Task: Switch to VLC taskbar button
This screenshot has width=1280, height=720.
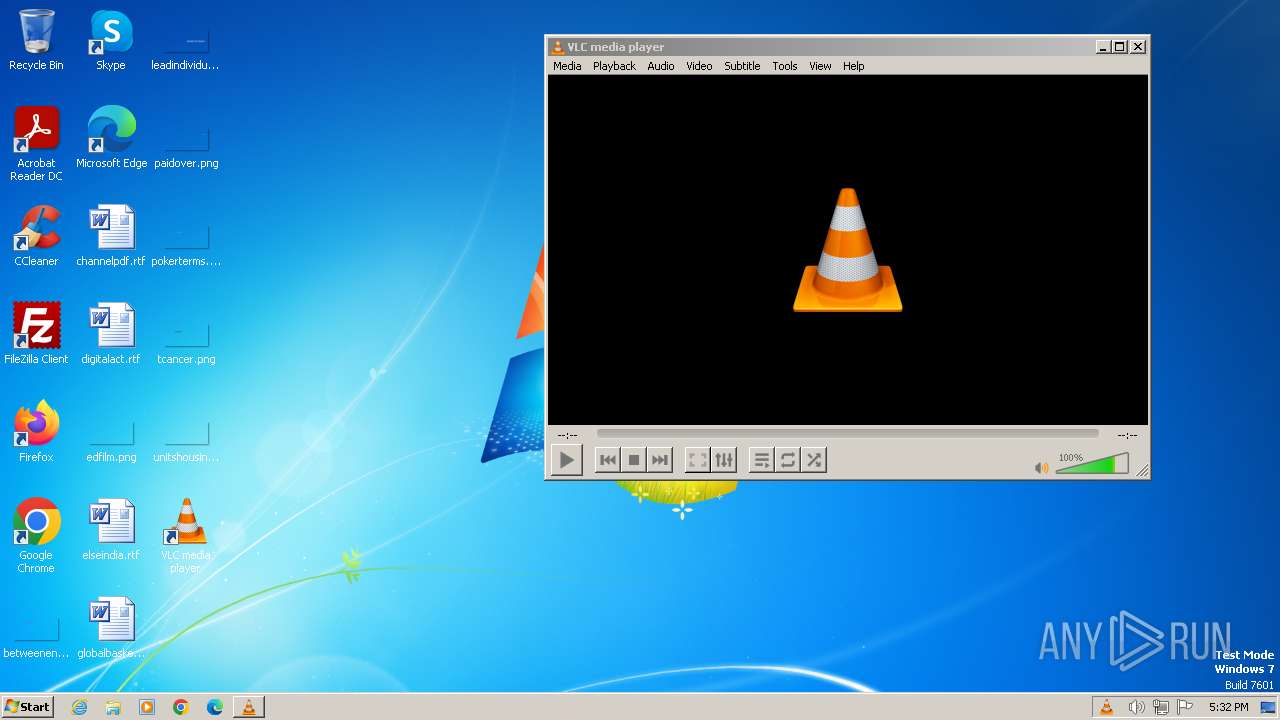Action: click(249, 707)
